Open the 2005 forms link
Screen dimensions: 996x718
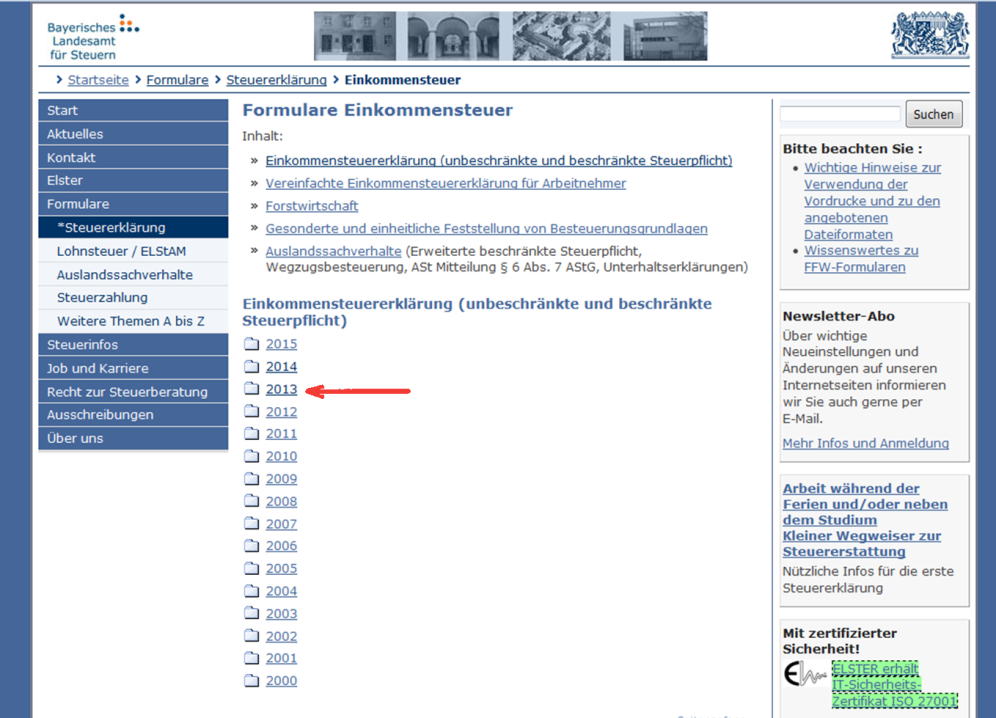[x=281, y=568]
